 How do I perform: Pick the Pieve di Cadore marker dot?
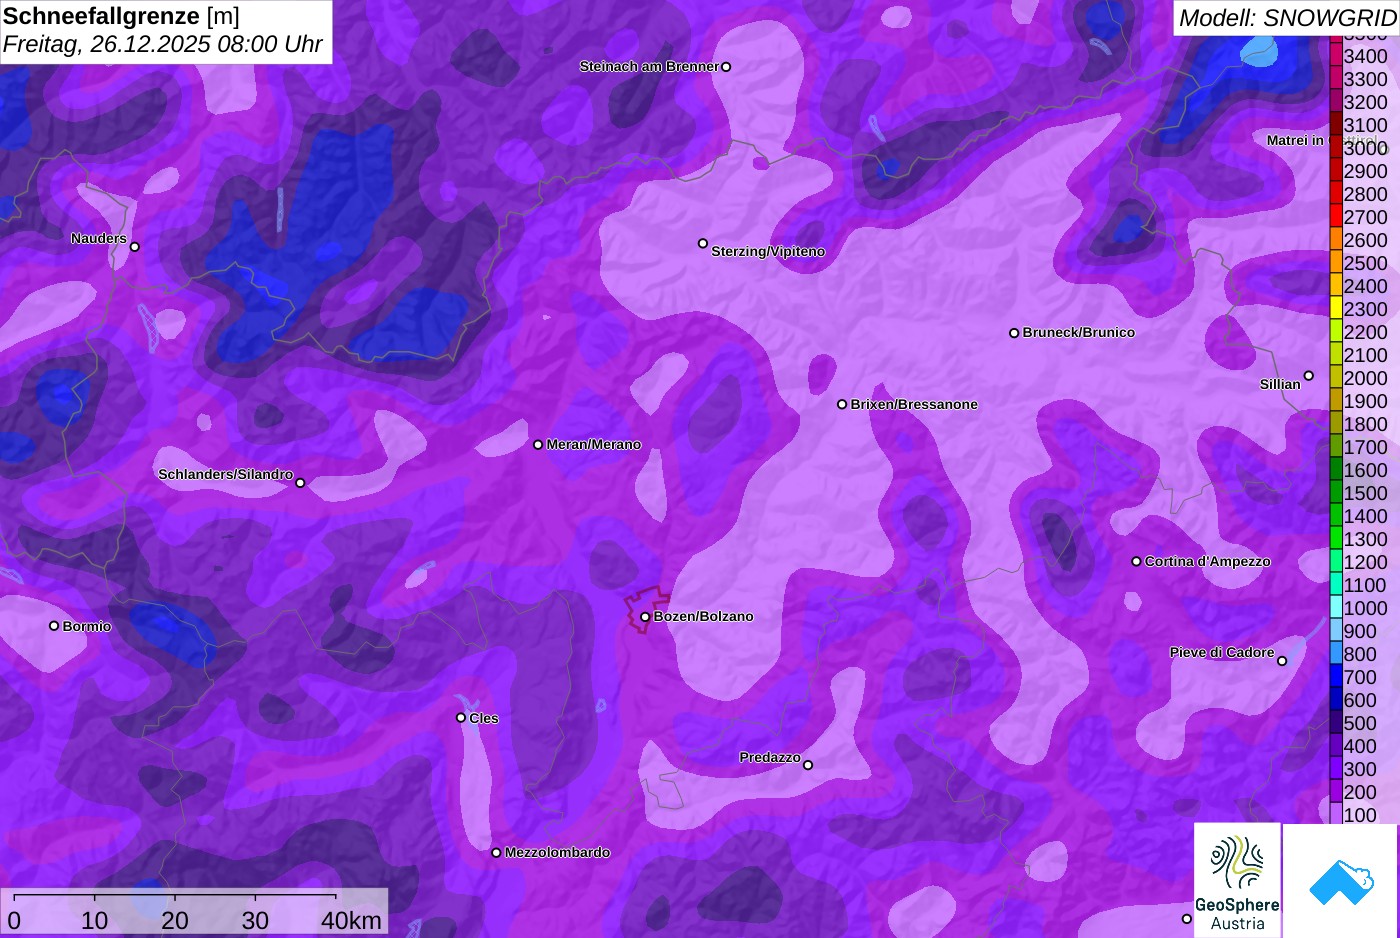point(1282,661)
